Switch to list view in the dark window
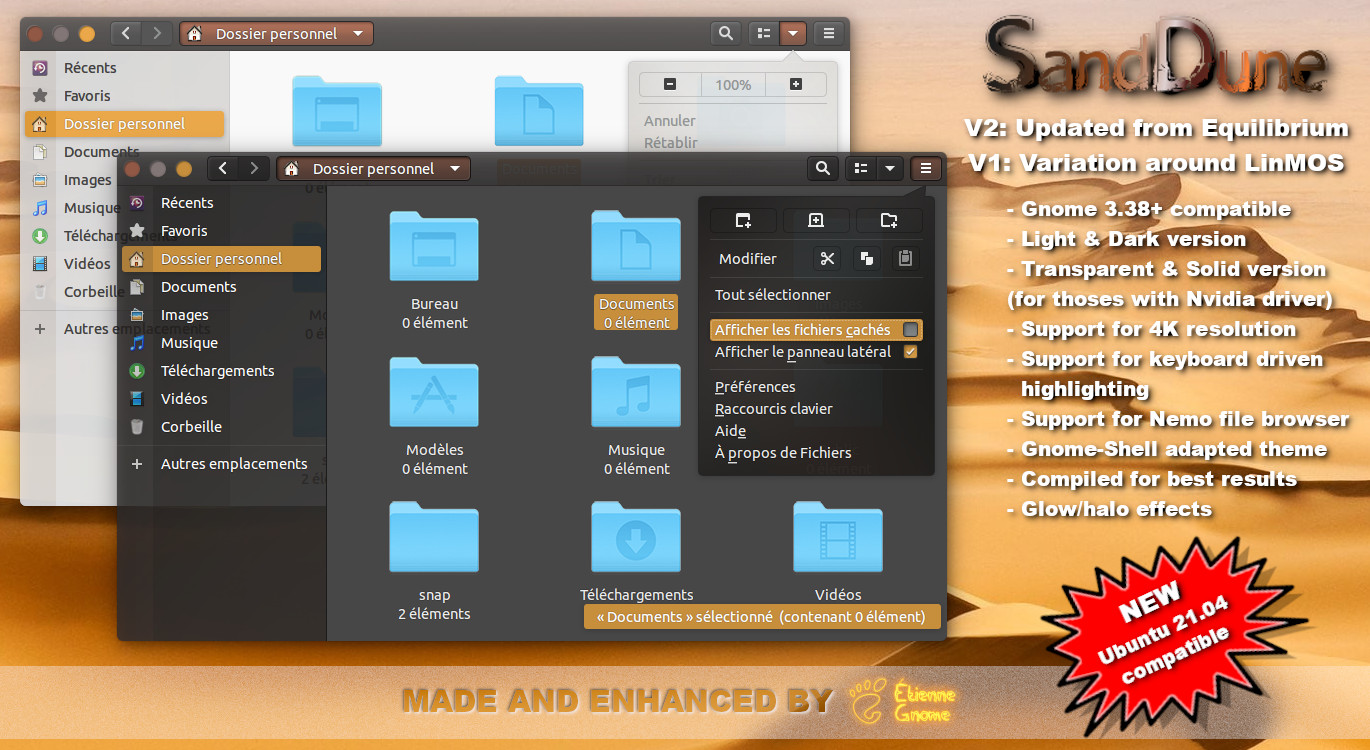The height and width of the screenshot is (750, 1370). click(x=861, y=169)
